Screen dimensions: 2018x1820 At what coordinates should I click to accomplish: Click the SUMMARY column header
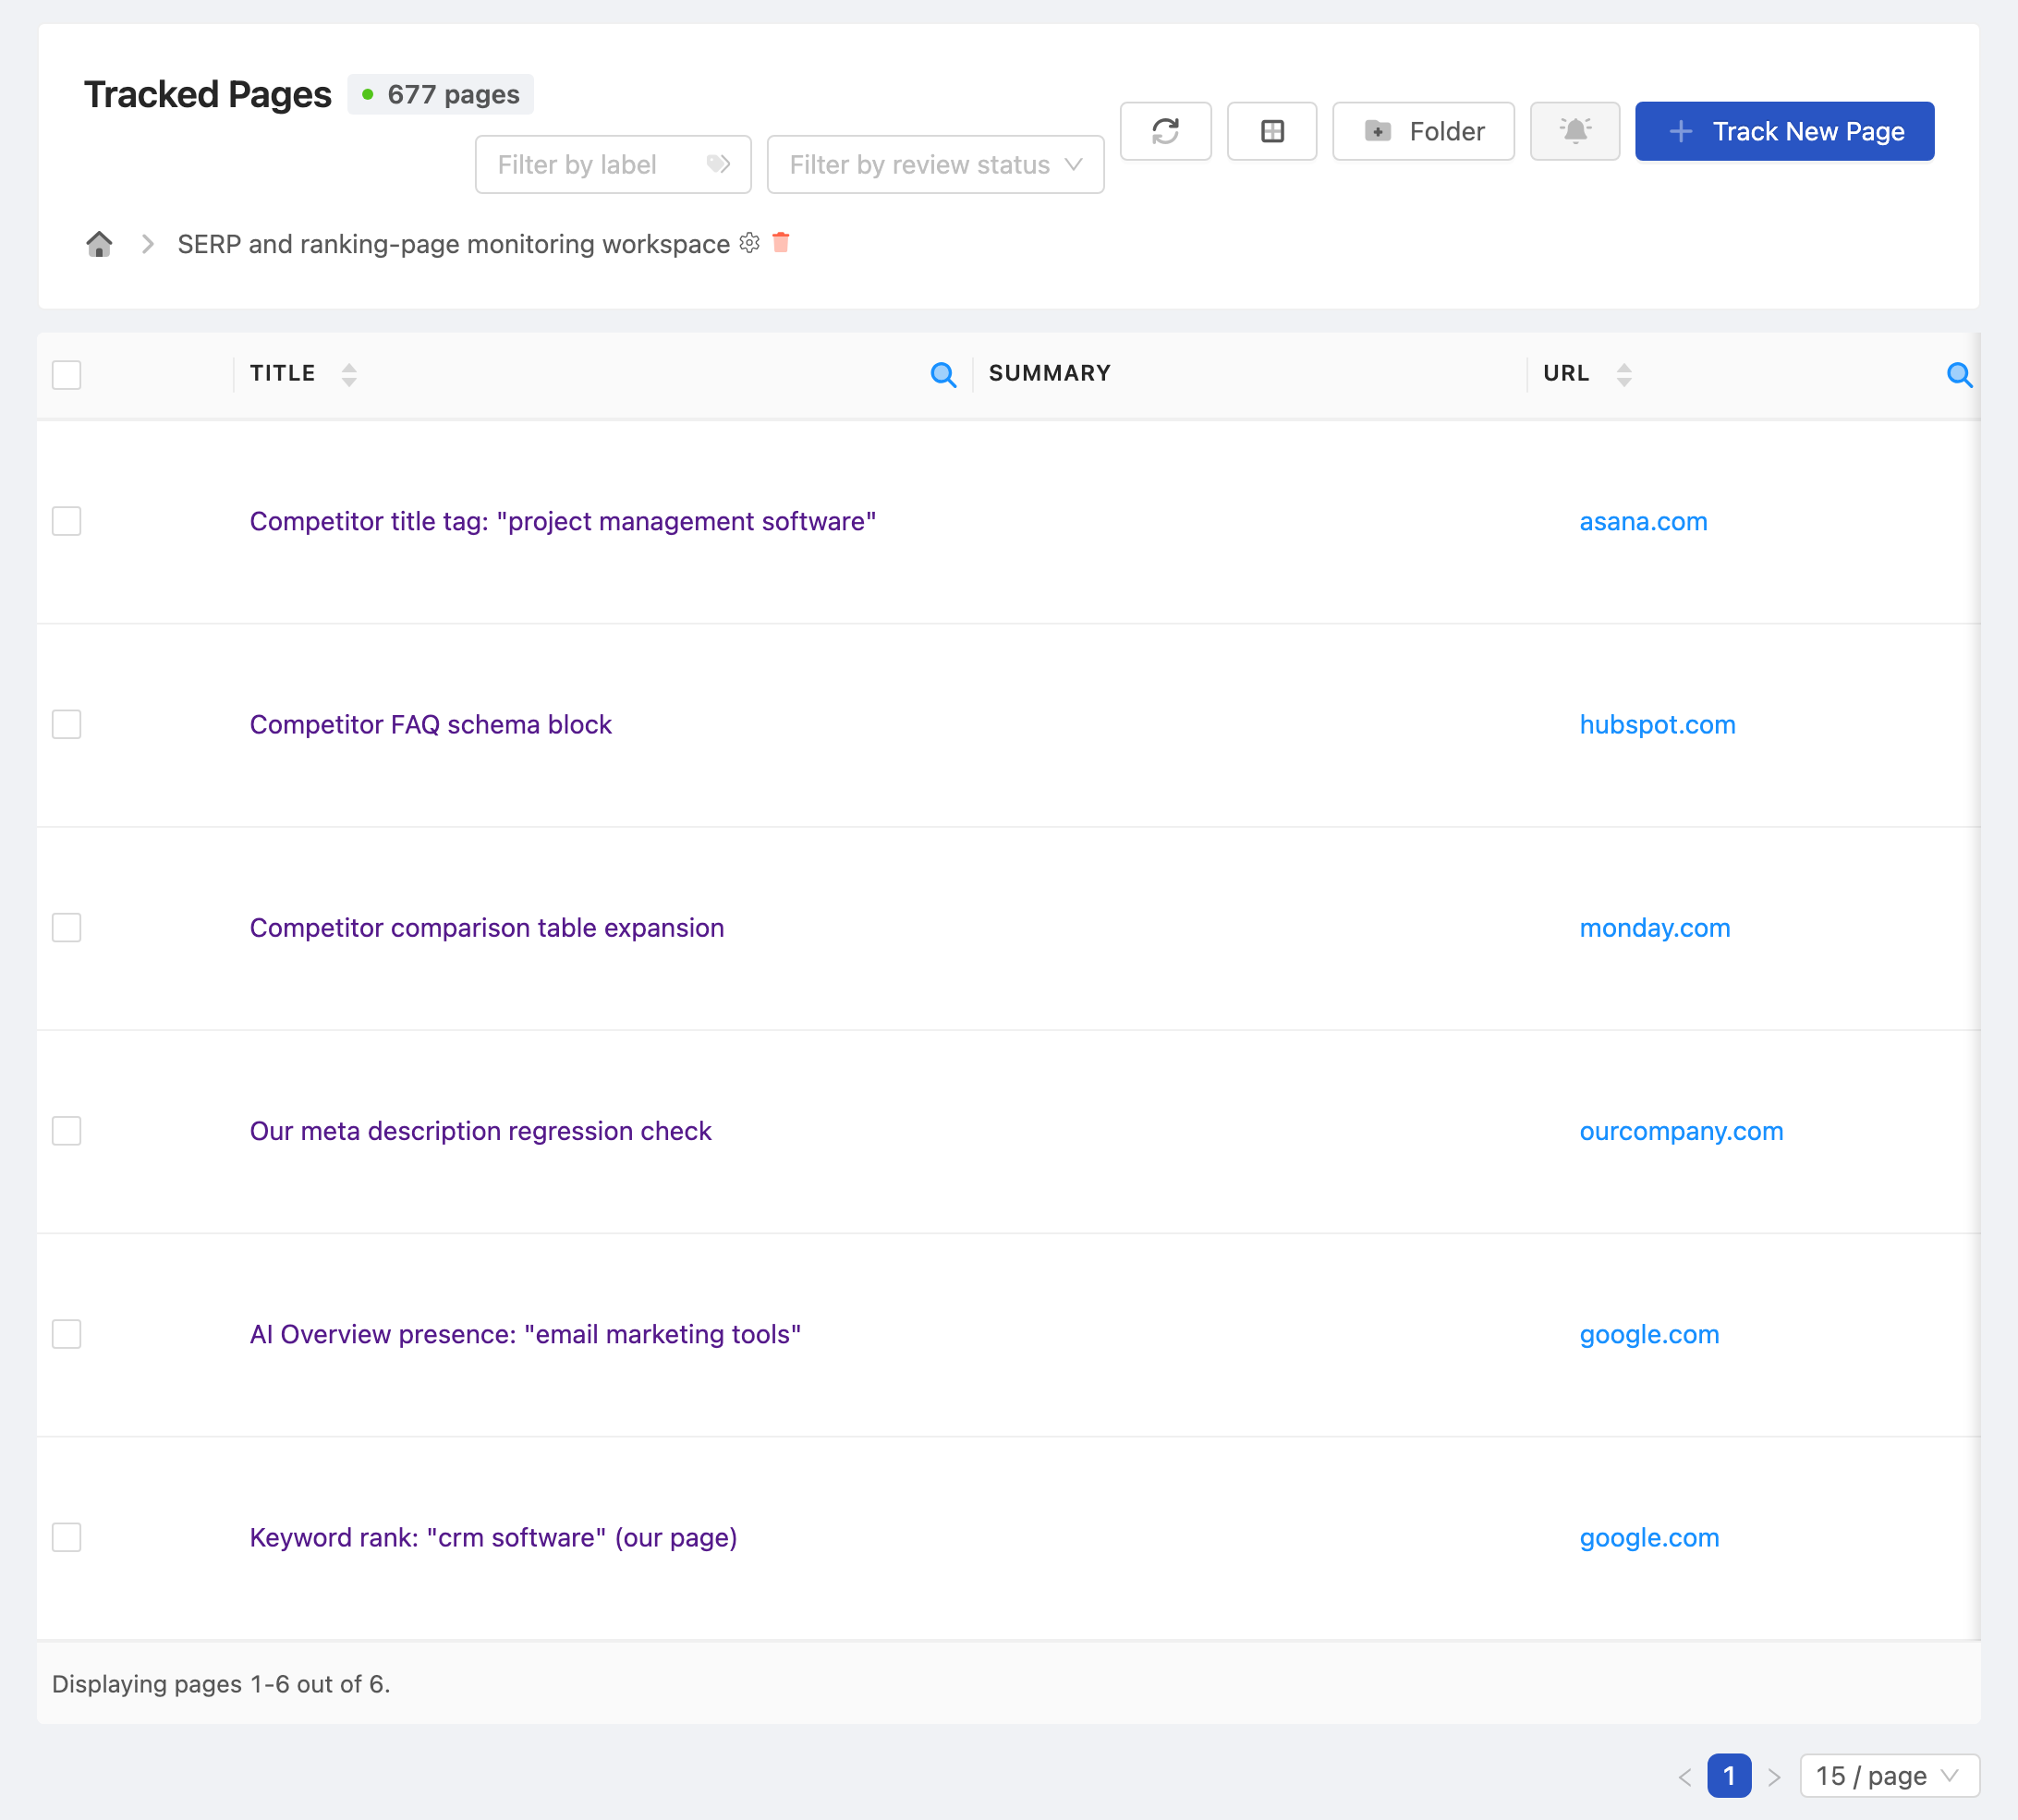coord(1050,373)
